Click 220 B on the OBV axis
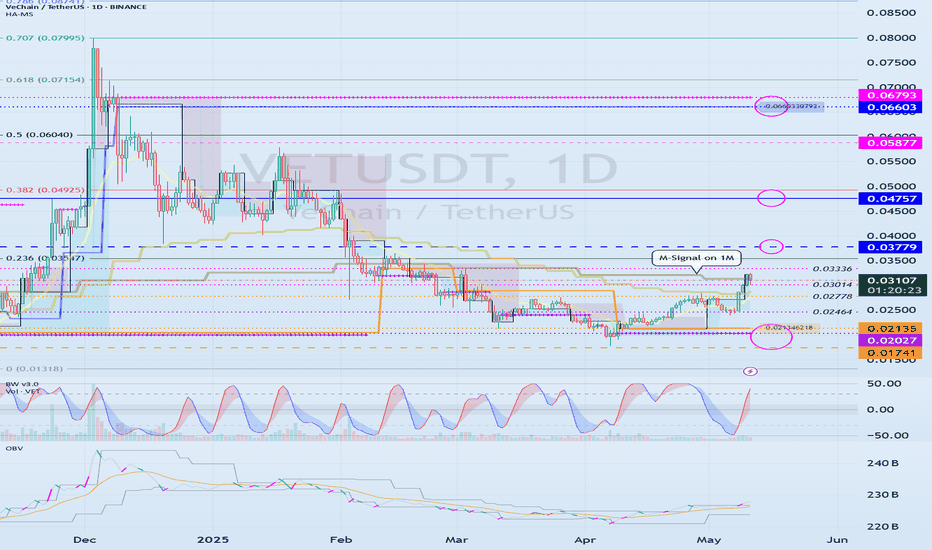The width and height of the screenshot is (932, 550). tap(884, 527)
